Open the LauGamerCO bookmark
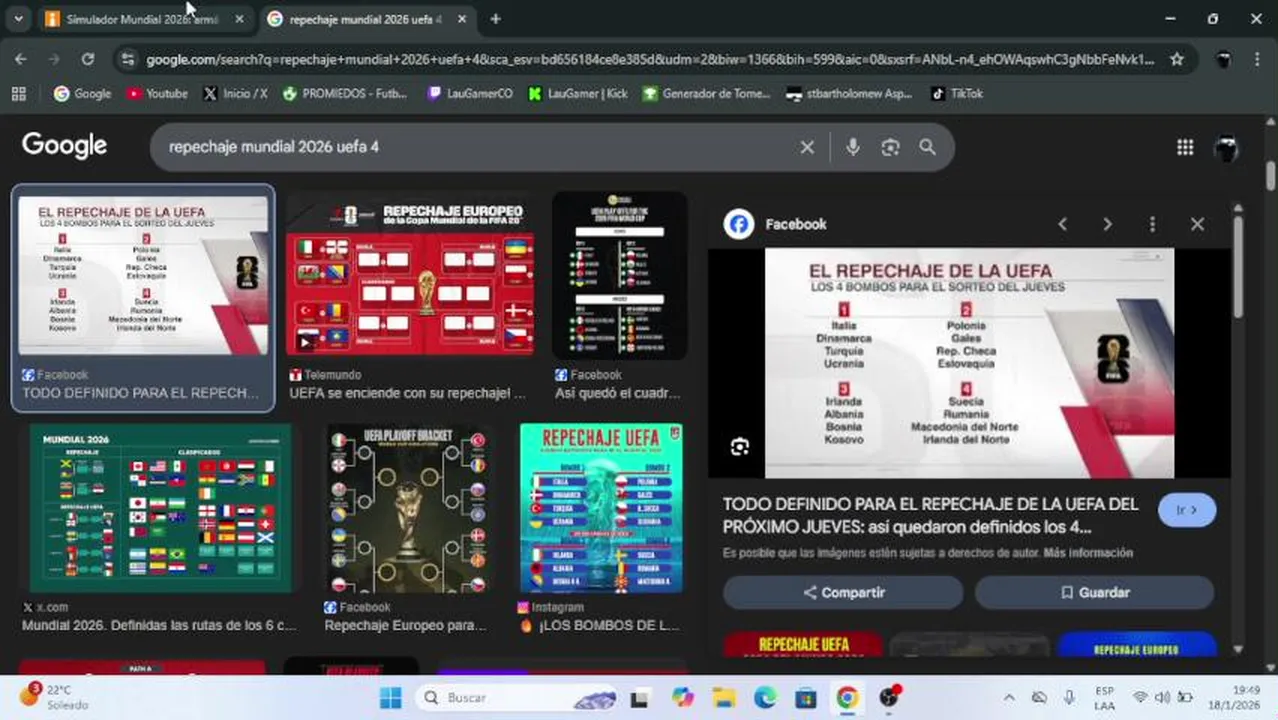Screen dimensions: 1278x720 [x=470, y=93]
